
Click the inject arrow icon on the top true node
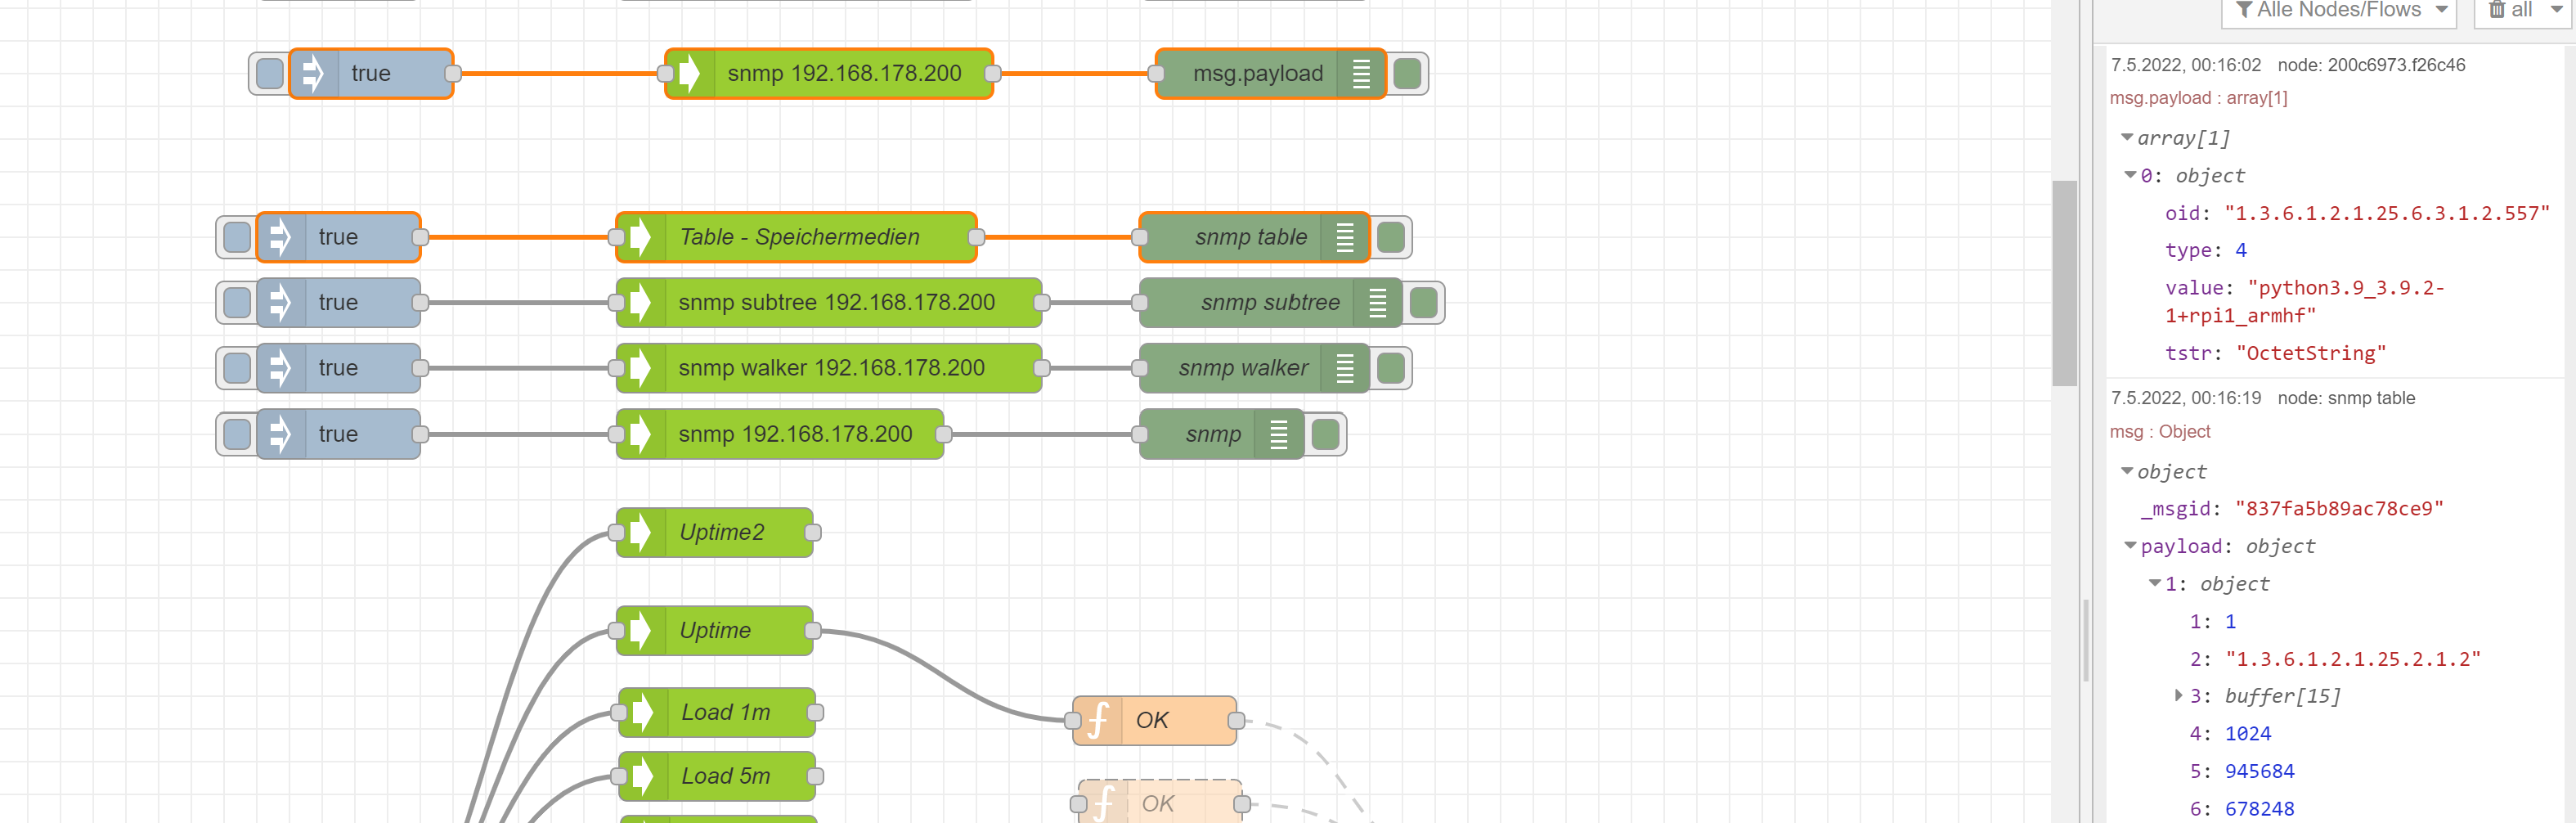pos(313,72)
